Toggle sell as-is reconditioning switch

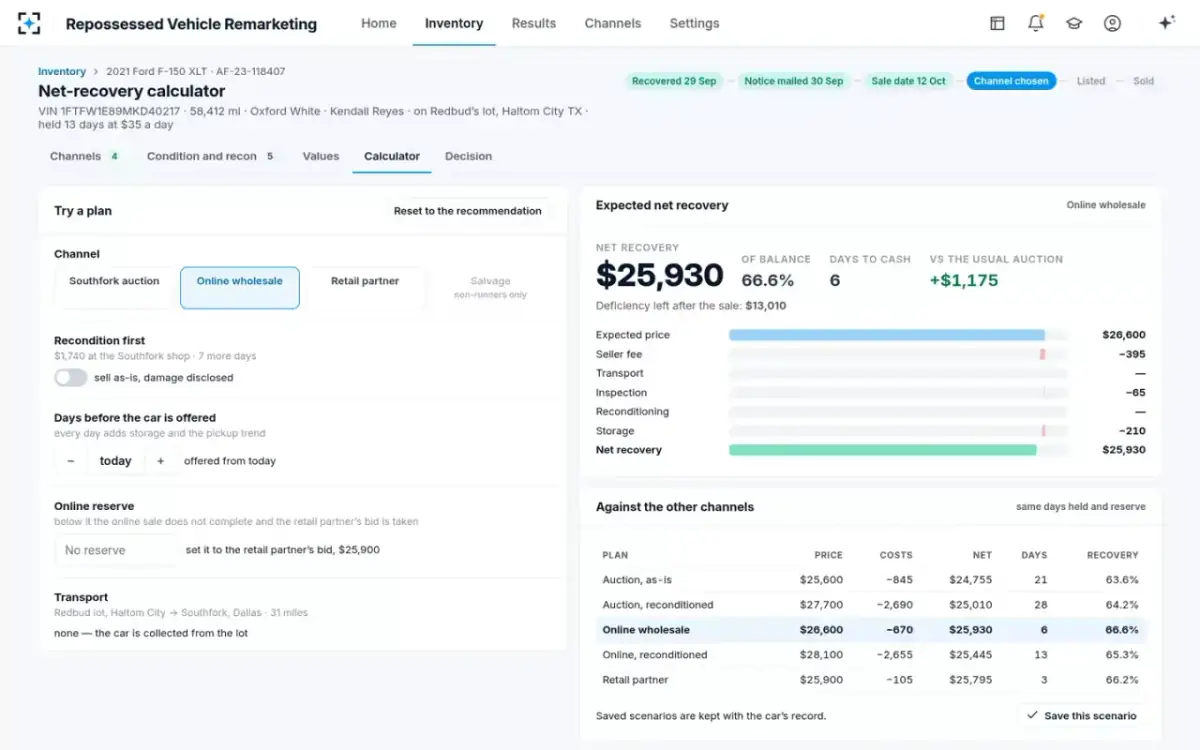pos(71,377)
